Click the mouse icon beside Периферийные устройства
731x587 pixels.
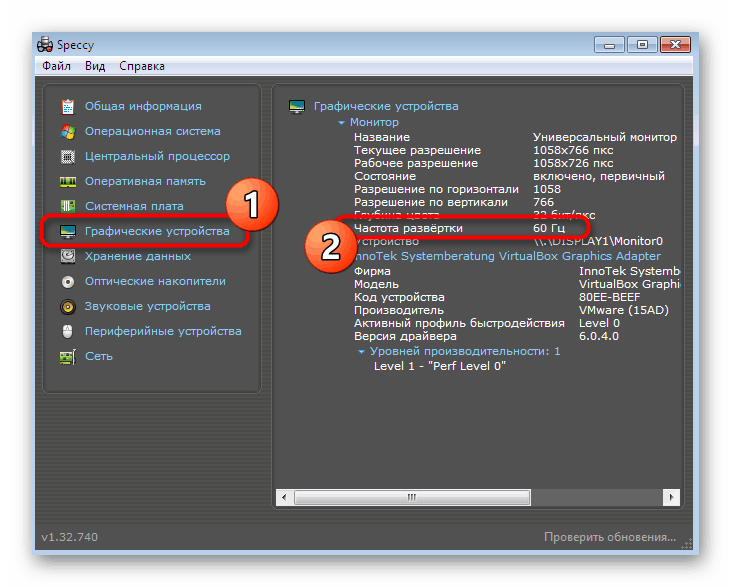pyautogui.click(x=68, y=331)
